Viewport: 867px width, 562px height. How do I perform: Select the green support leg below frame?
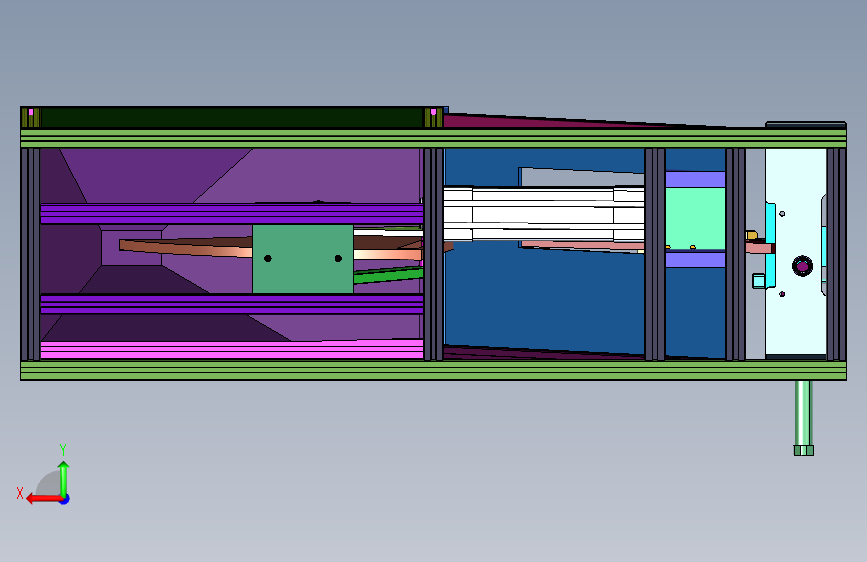pos(803,418)
